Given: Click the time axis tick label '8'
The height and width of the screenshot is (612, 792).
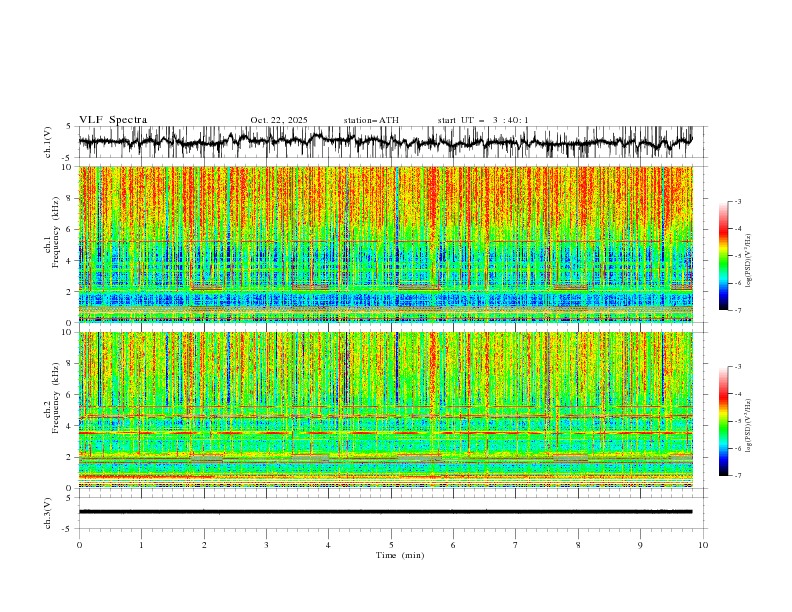Looking at the screenshot, I should (578, 545).
